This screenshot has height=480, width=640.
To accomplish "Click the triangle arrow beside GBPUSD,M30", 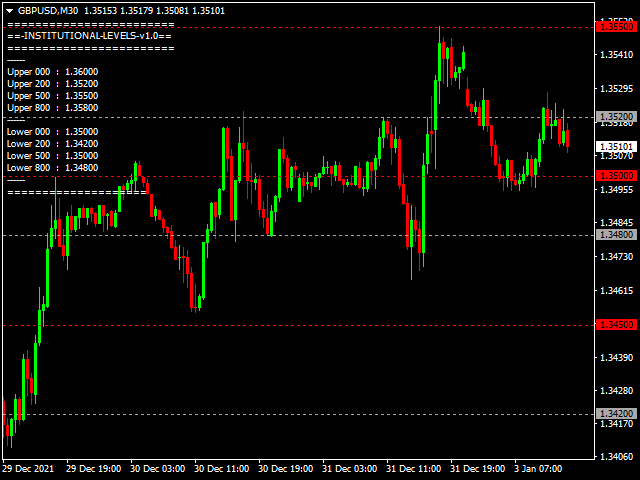I will tap(10, 11).
